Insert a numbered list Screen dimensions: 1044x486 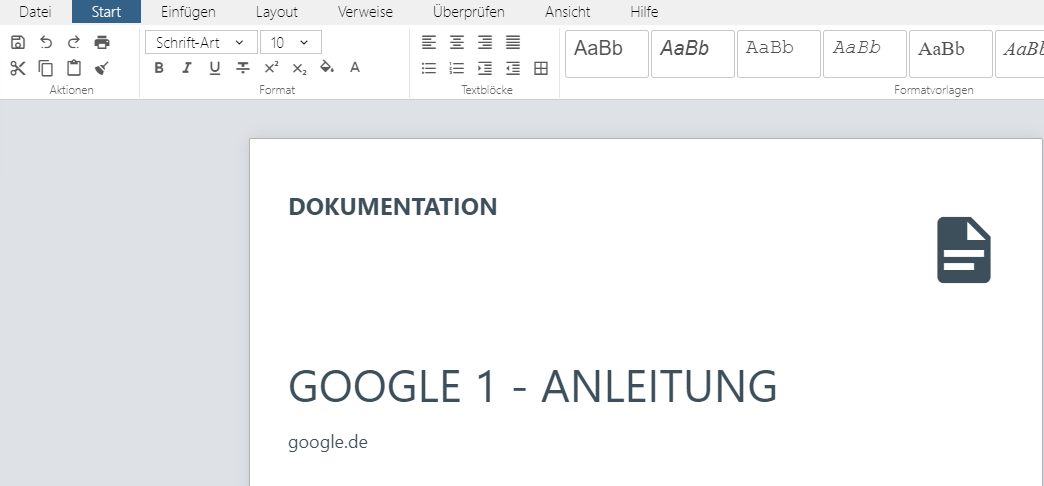tap(457, 68)
